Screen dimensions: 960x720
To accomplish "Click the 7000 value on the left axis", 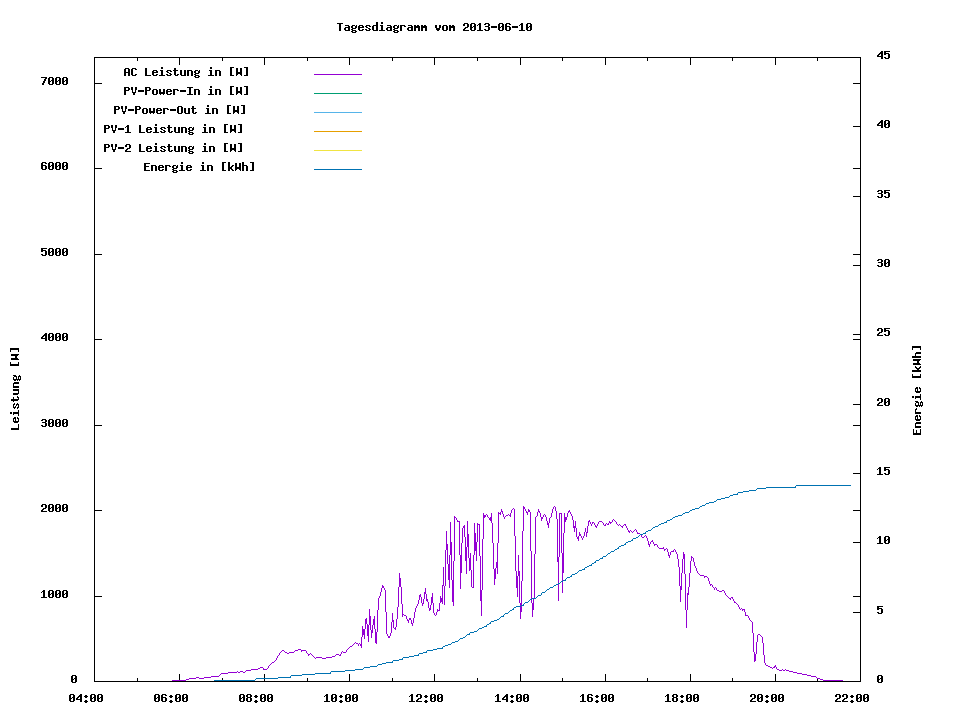I will click(54, 81).
